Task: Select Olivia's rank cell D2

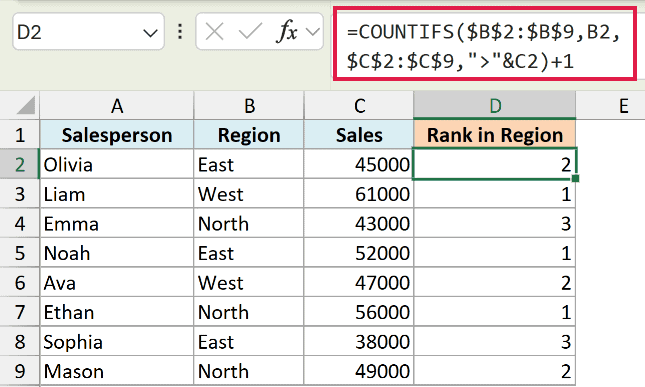Action: pos(495,164)
